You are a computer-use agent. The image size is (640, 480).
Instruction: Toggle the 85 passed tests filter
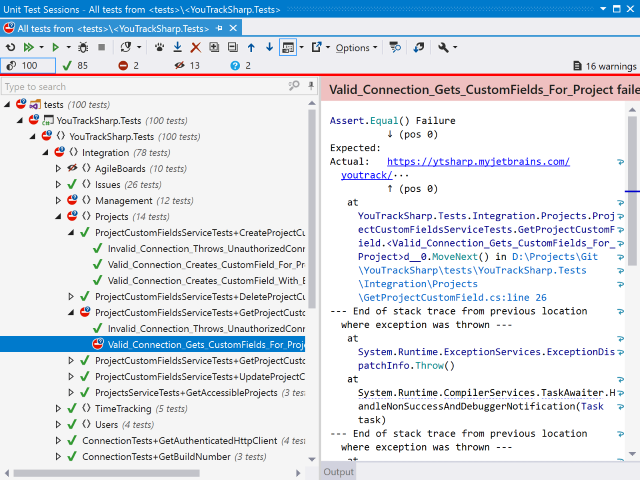tap(76, 66)
